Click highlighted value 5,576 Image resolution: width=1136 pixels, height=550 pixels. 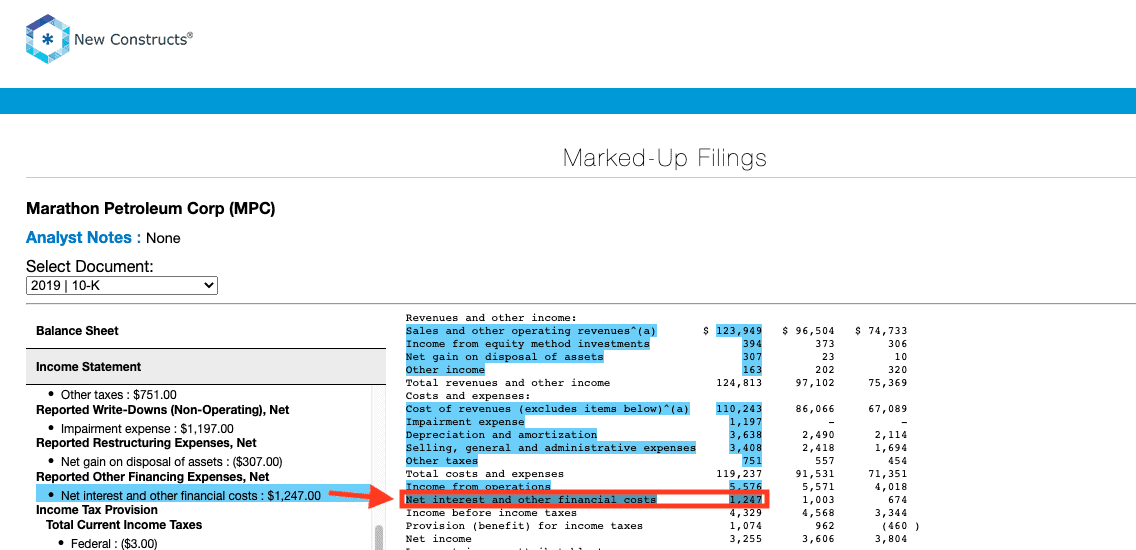[x=745, y=487]
